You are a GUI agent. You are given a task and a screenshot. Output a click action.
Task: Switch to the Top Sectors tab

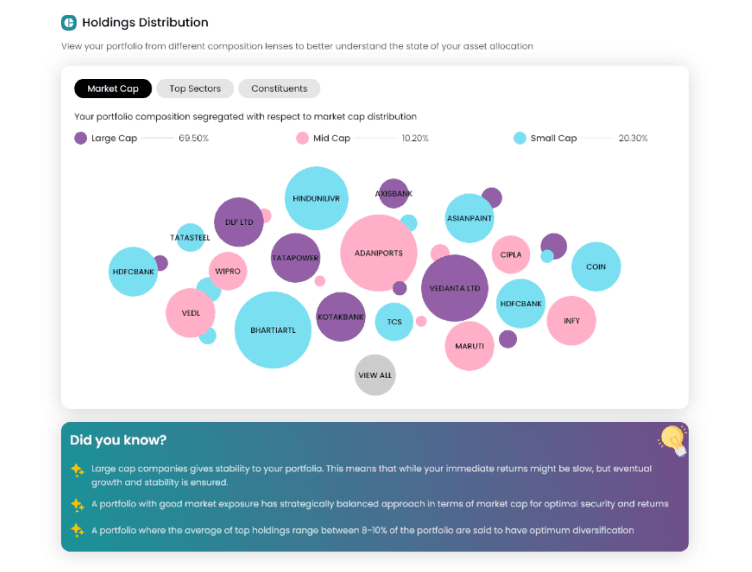[195, 89]
